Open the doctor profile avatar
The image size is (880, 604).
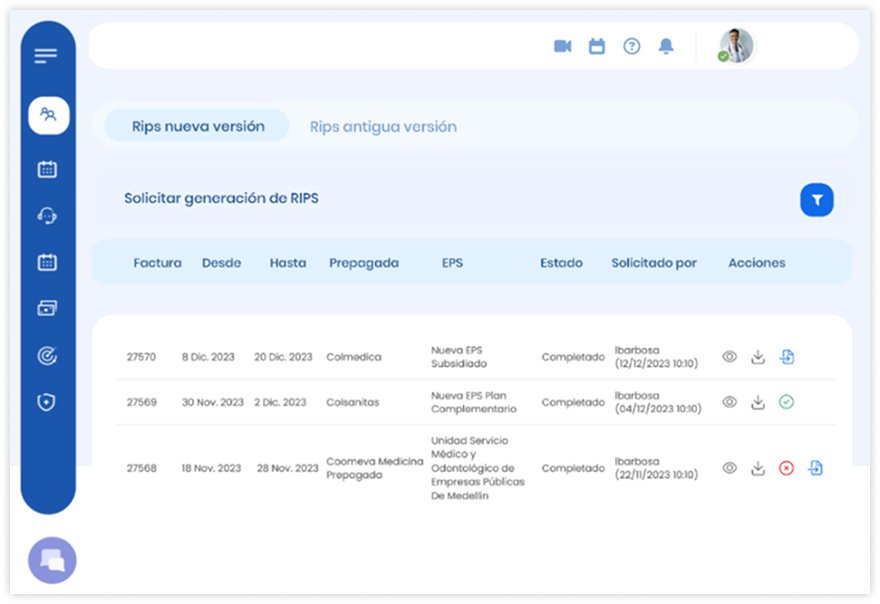point(736,45)
